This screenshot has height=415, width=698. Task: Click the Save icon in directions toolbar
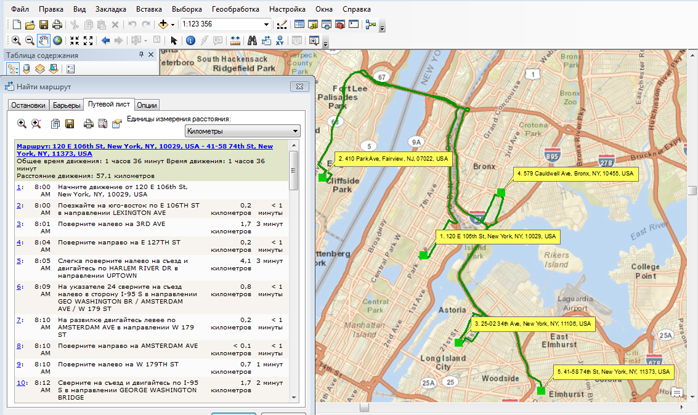[x=70, y=124]
